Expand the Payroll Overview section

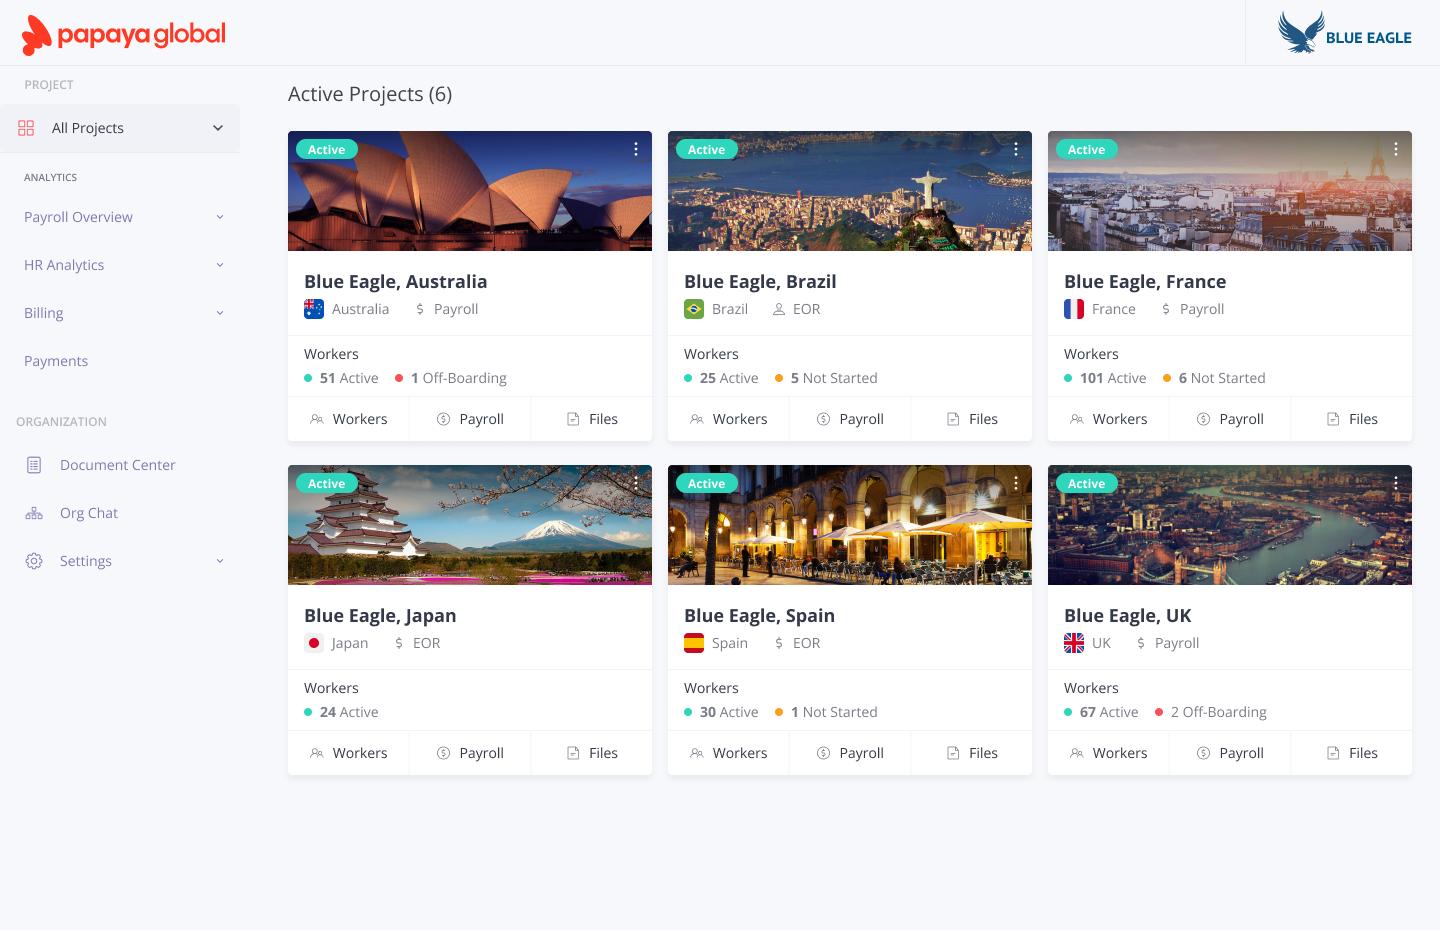[x=220, y=217]
